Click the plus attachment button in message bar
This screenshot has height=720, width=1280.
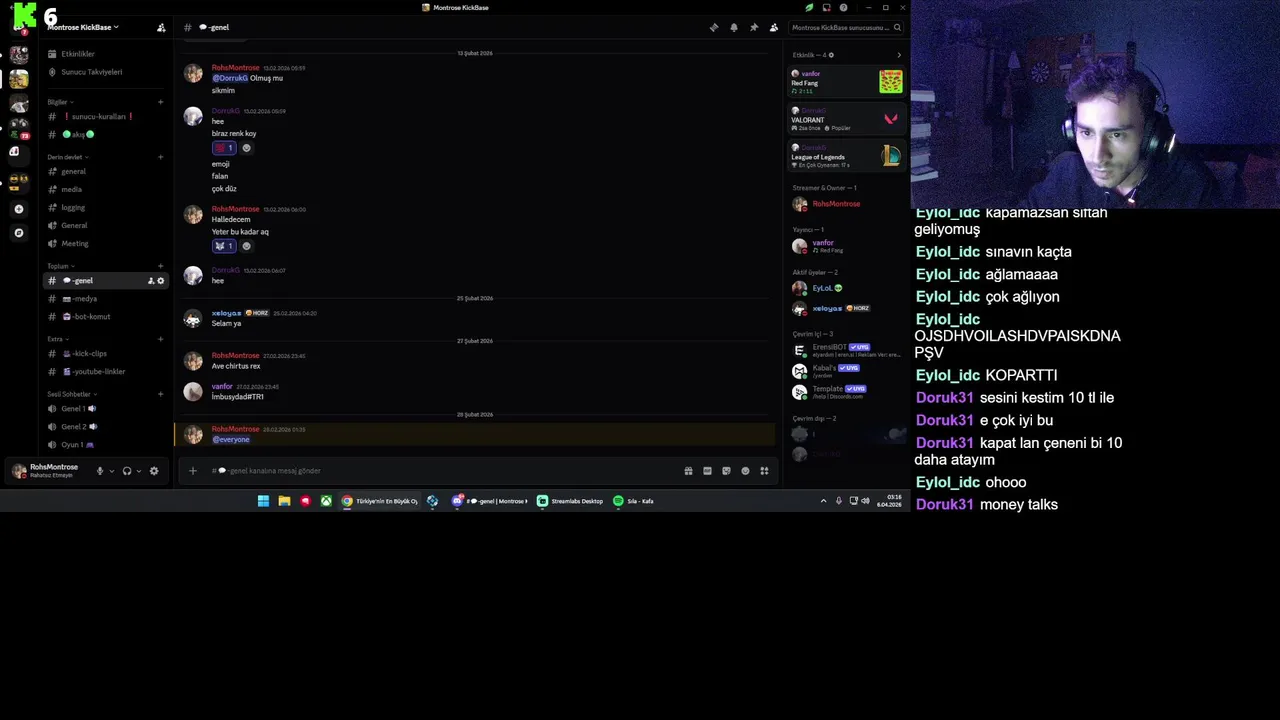(x=193, y=471)
